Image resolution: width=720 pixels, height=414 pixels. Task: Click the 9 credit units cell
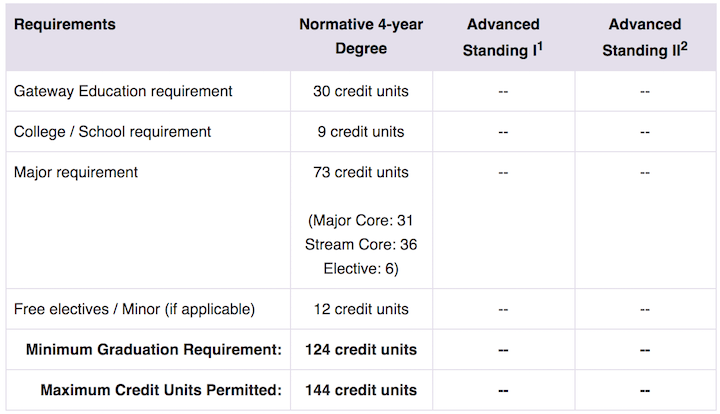click(360, 131)
